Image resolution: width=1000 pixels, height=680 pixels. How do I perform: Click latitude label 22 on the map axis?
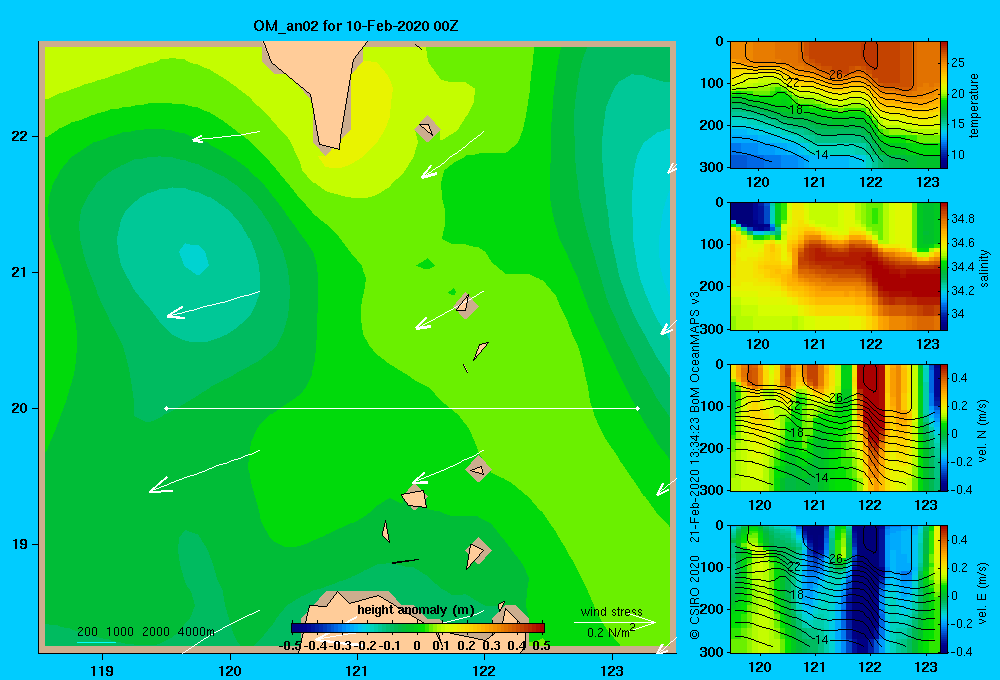(20, 137)
